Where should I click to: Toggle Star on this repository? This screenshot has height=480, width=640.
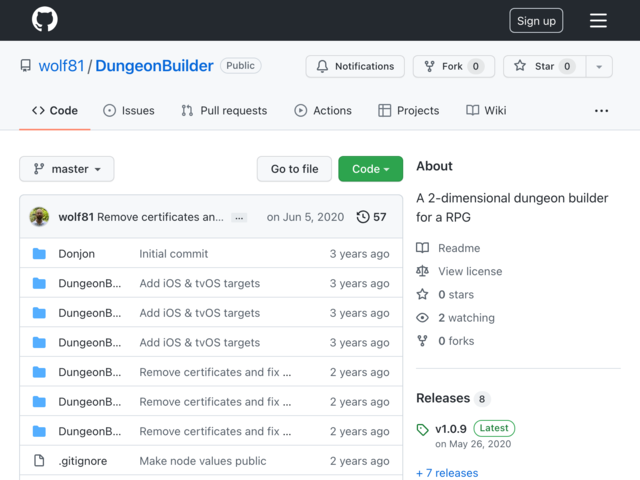pos(544,66)
